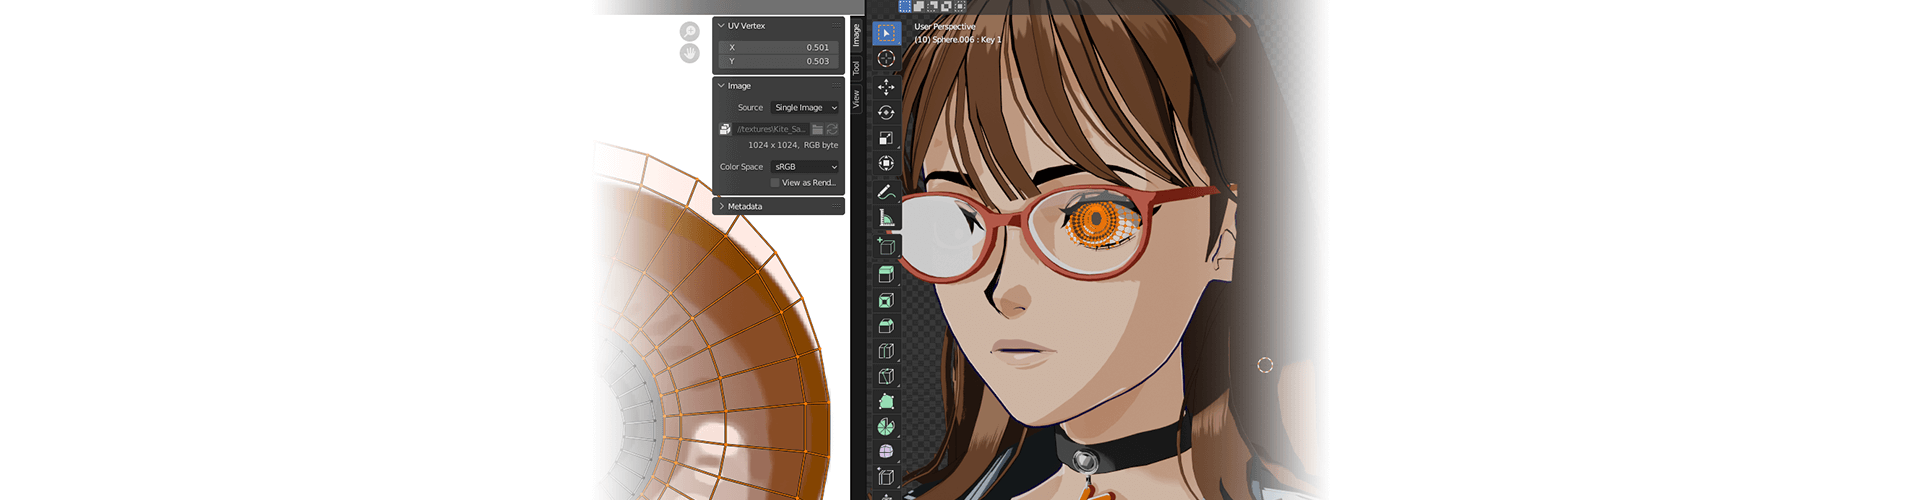Image resolution: width=1920 pixels, height=500 pixels.
Task: Click the UV editor pan hand gizmo
Action: [690, 54]
